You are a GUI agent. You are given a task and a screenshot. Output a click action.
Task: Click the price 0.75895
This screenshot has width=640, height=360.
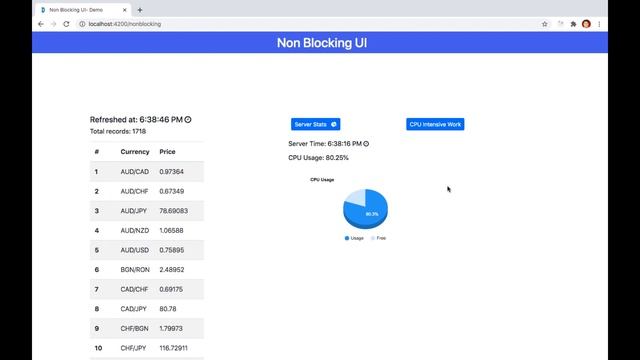pyautogui.click(x=171, y=250)
